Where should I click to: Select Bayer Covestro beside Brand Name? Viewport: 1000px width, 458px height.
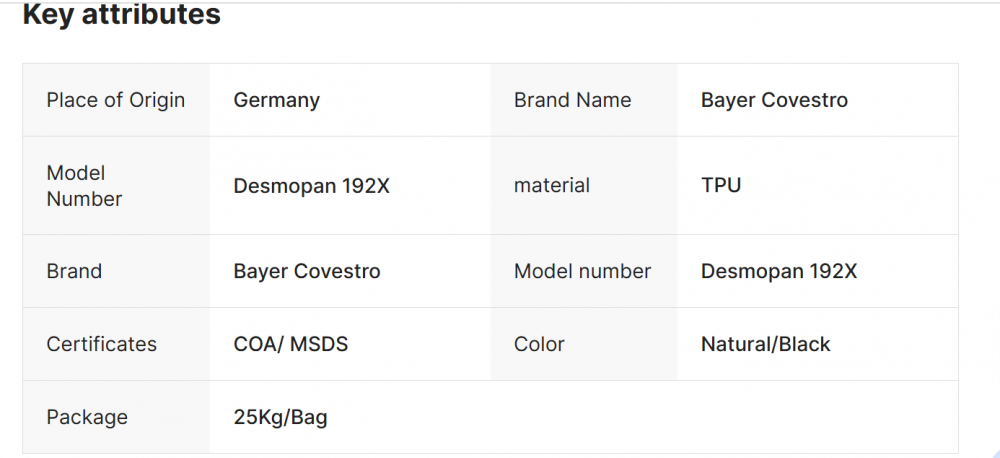774,100
